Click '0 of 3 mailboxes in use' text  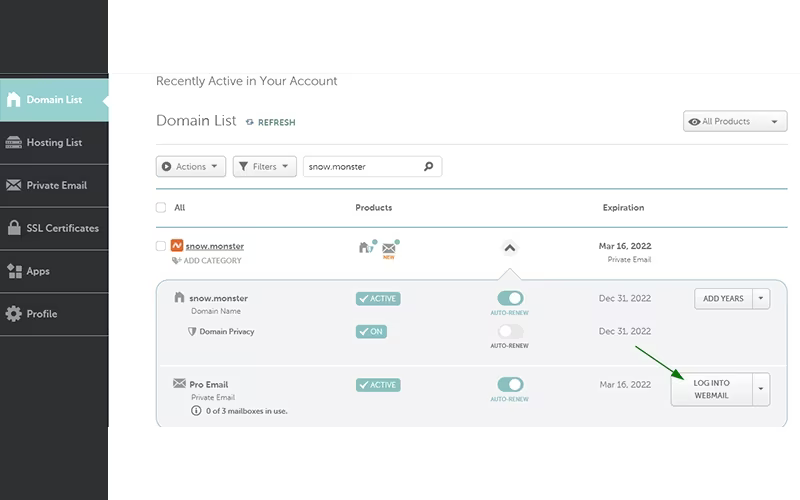(x=246, y=411)
